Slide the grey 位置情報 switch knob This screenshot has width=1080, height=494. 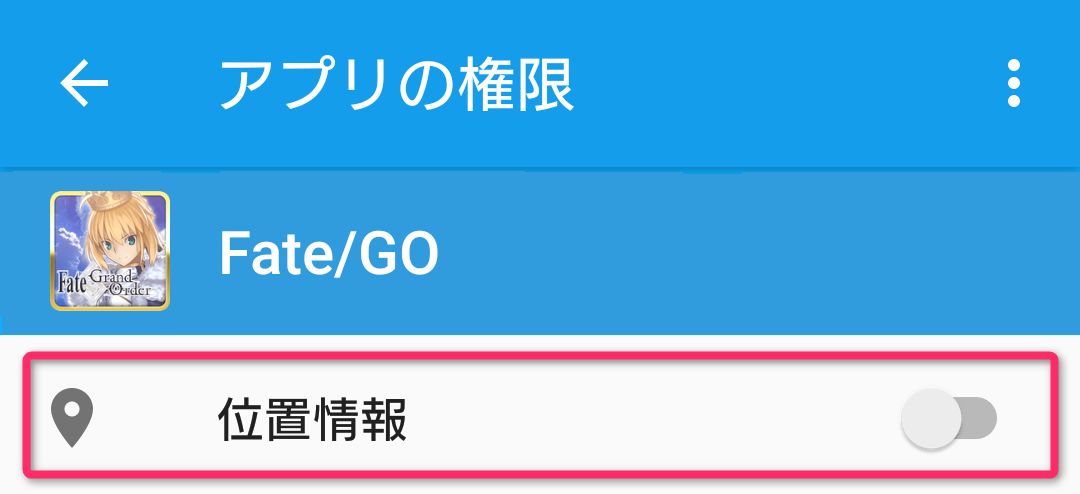pyautogui.click(x=930, y=418)
